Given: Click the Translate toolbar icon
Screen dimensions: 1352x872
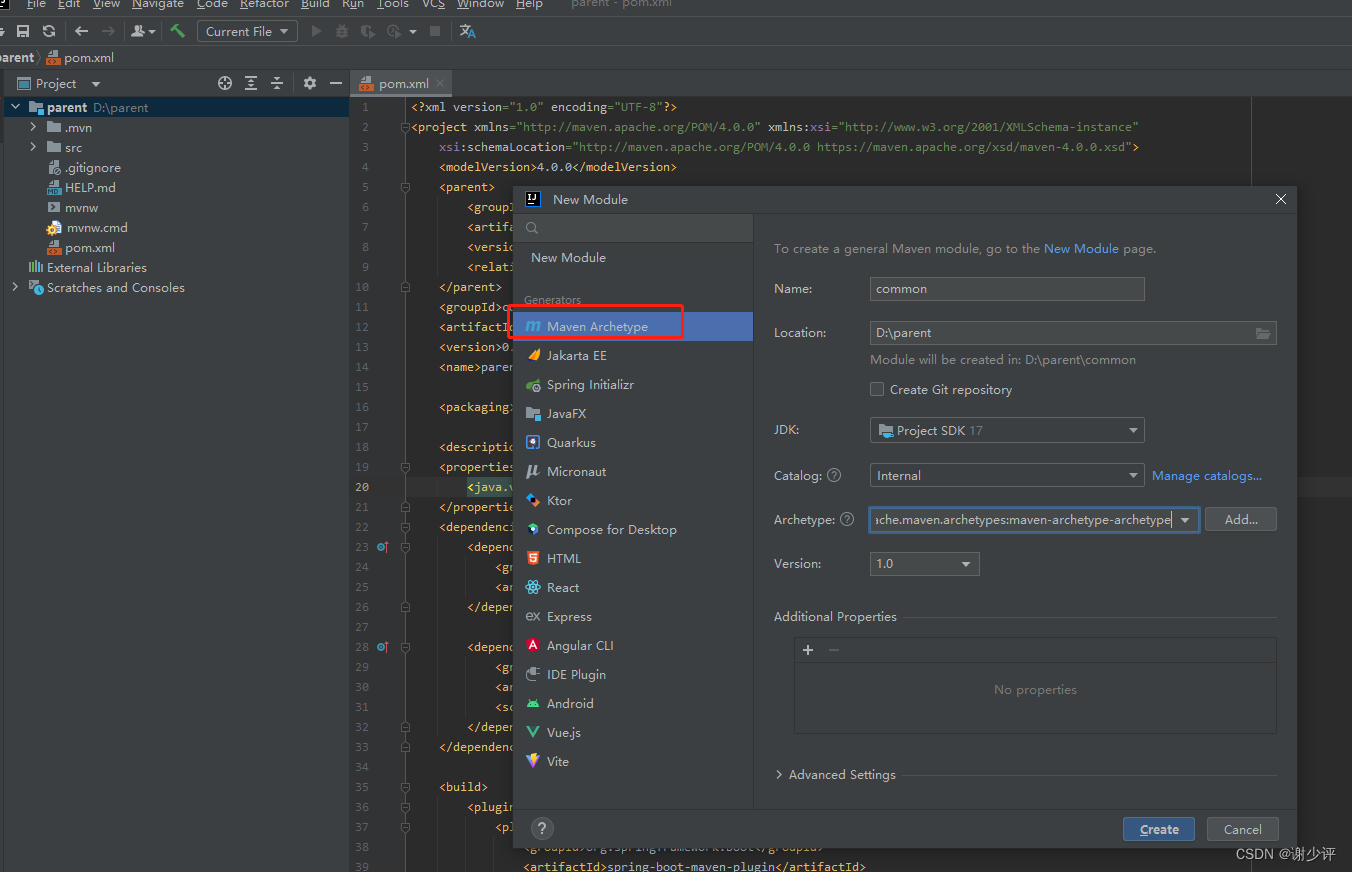Looking at the screenshot, I should pyautogui.click(x=467, y=32).
